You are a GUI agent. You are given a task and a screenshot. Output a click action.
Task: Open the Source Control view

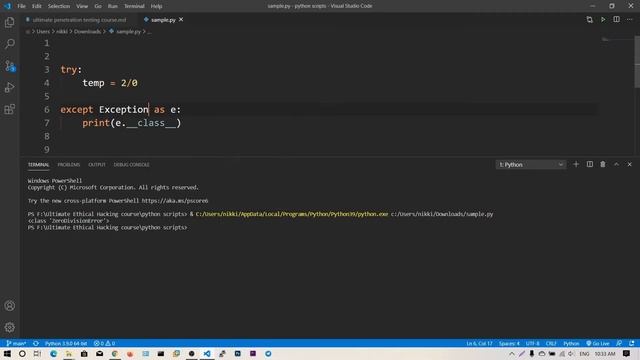(10, 66)
